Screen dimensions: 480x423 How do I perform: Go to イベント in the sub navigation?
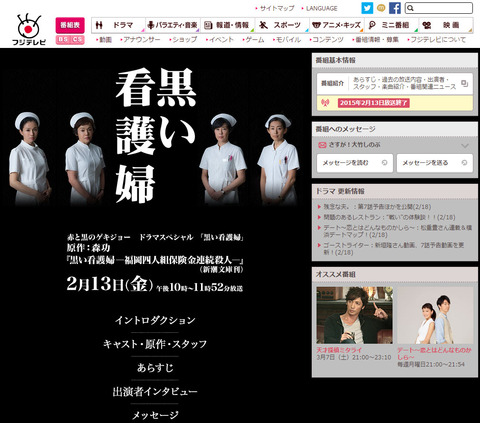[220, 40]
